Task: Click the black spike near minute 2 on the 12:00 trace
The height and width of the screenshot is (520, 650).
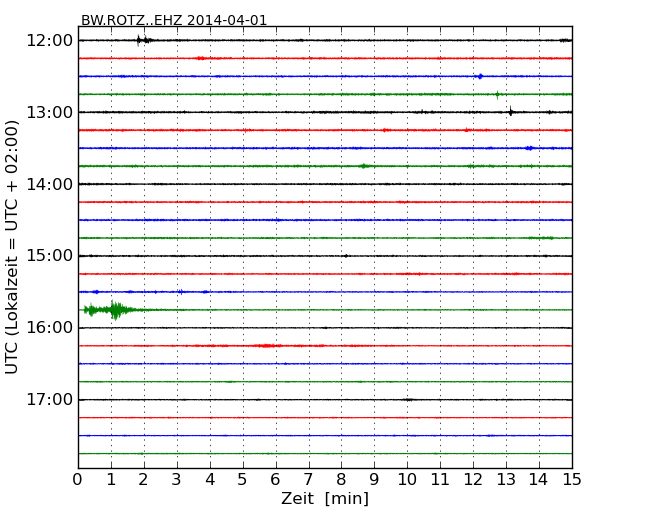Action: (143, 40)
